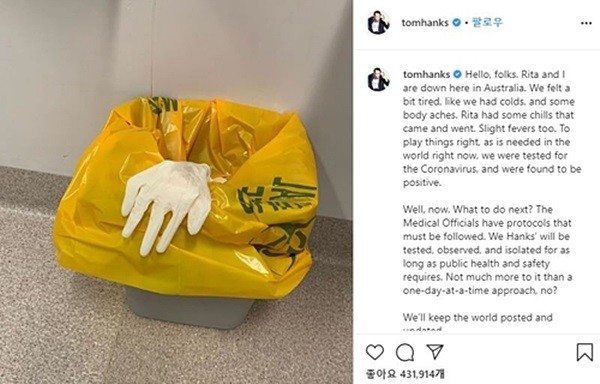Image resolution: width=600 pixels, height=384 pixels.
Task: Click the white glove in the photo
Action: [x=167, y=205]
